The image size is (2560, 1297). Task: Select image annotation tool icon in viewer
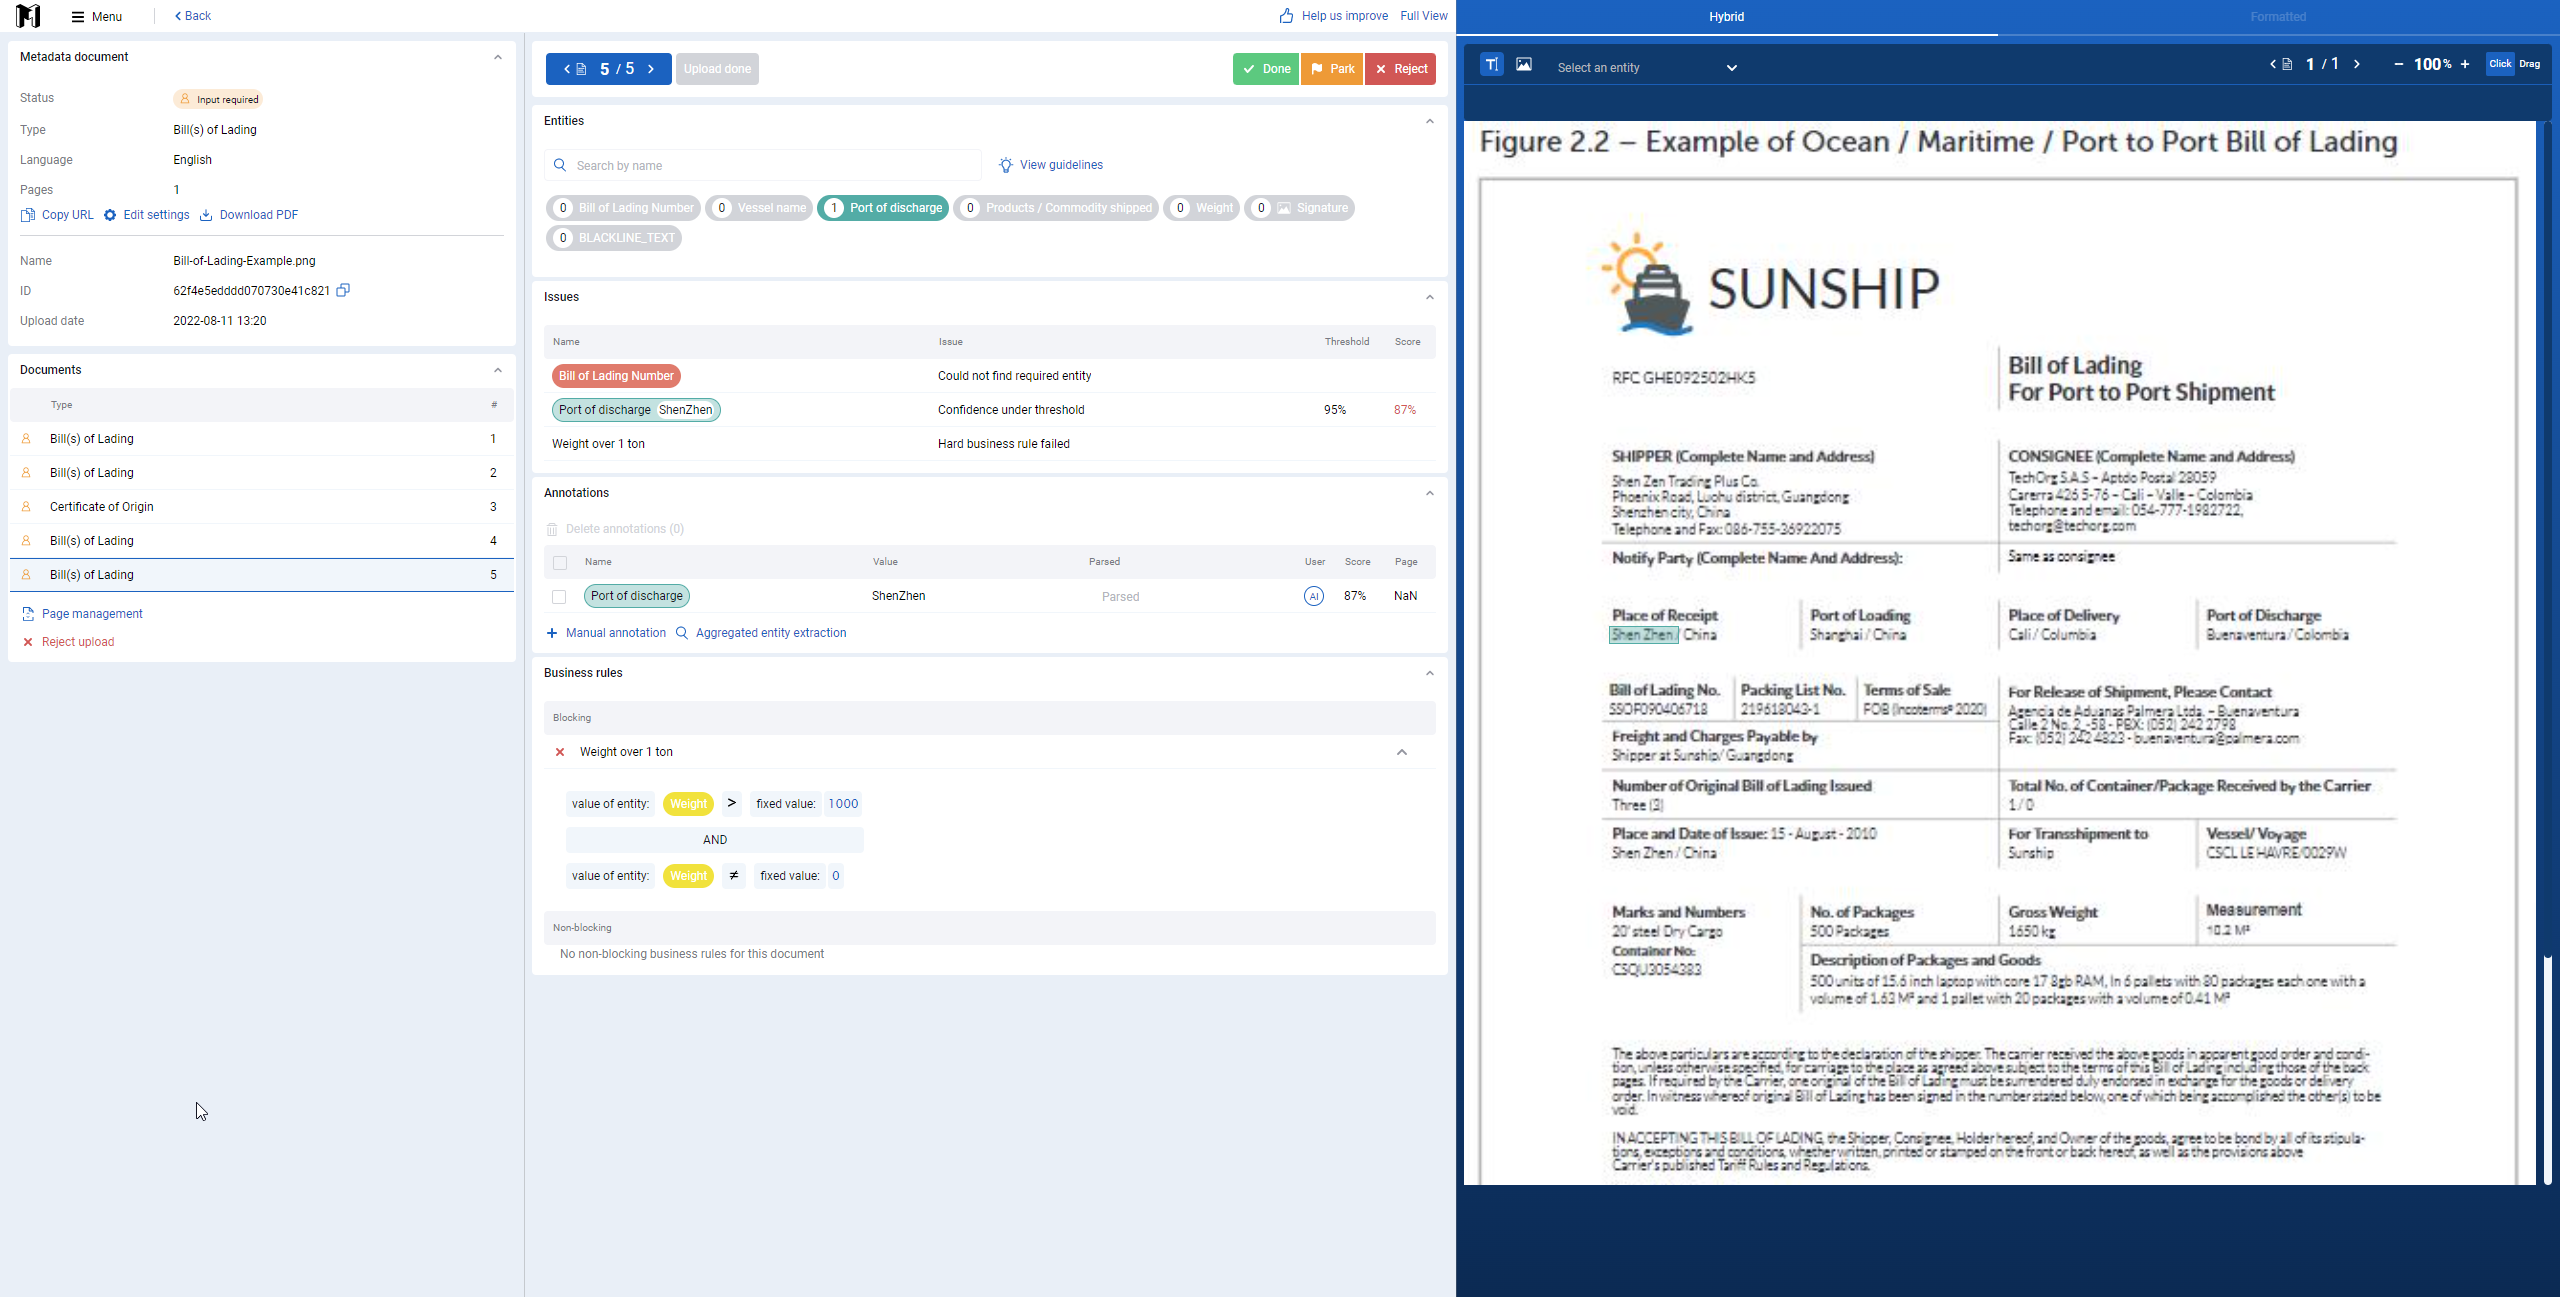pyautogui.click(x=1524, y=64)
